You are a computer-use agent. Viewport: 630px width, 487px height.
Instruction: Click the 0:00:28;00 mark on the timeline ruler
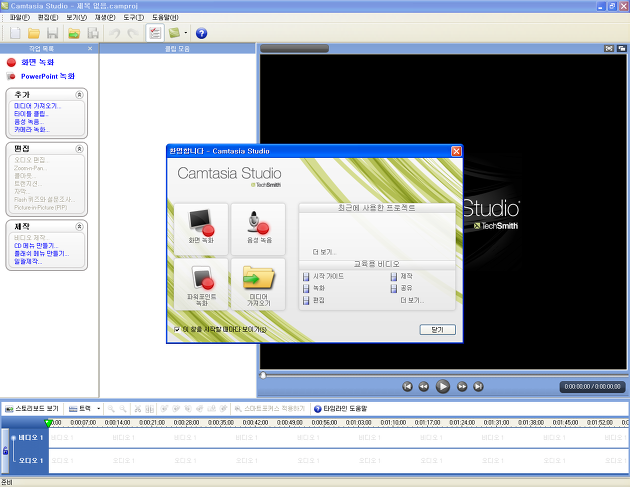186,423
